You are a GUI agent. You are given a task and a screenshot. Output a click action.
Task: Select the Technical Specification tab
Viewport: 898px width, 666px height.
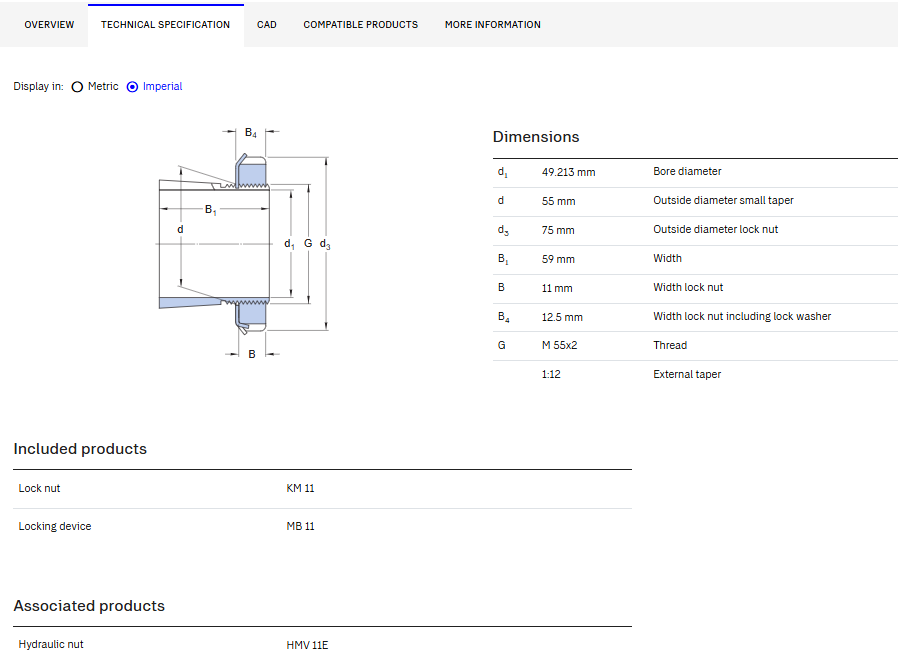tap(166, 25)
